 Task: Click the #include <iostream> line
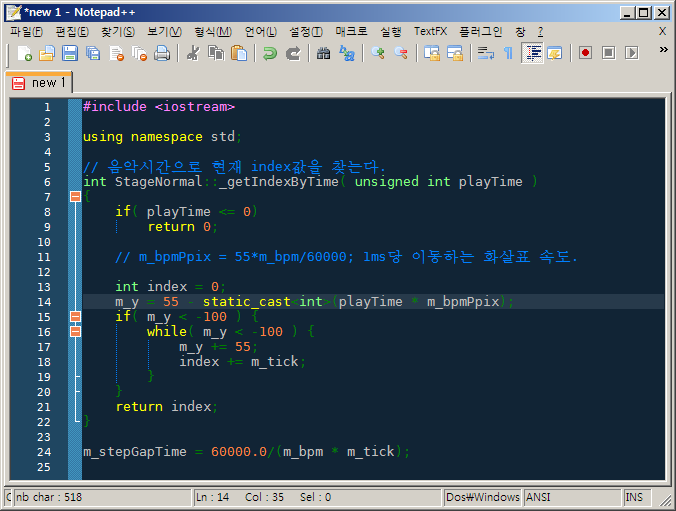[x=159, y=107]
